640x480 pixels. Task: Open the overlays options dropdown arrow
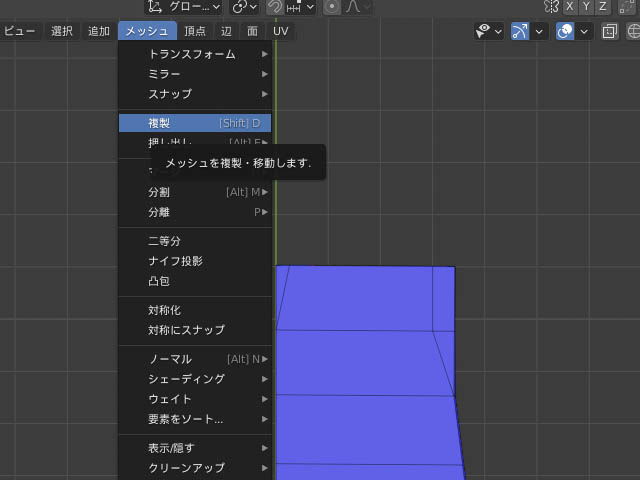click(584, 31)
